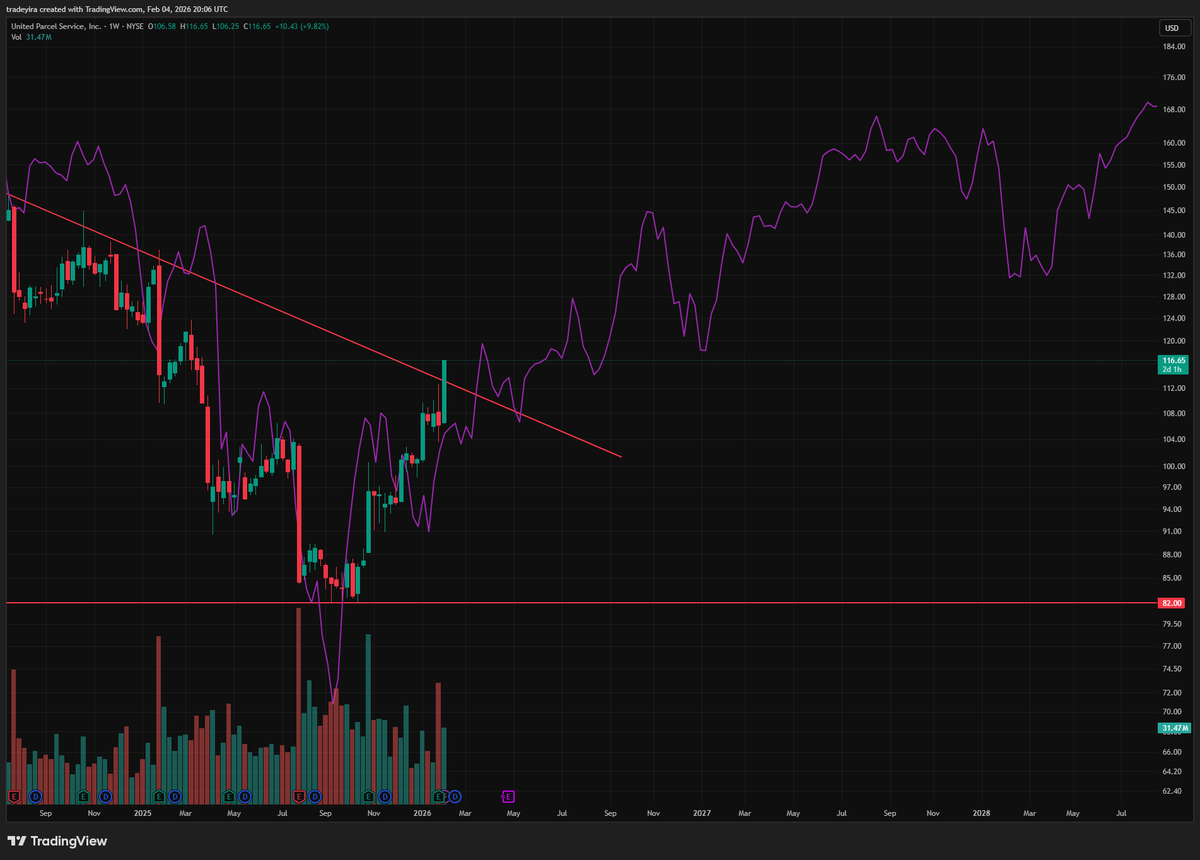The image size is (1200, 860).
Task: Click the 62.40 price axis value
Action: [1172, 791]
